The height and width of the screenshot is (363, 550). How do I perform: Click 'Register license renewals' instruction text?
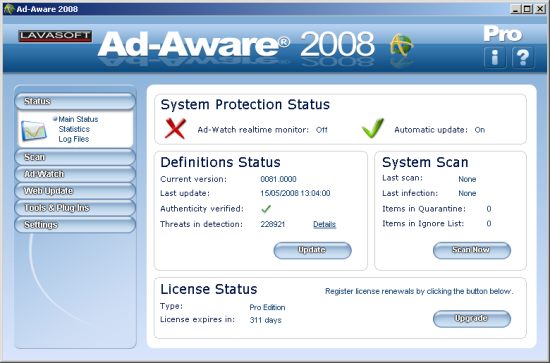point(419,291)
